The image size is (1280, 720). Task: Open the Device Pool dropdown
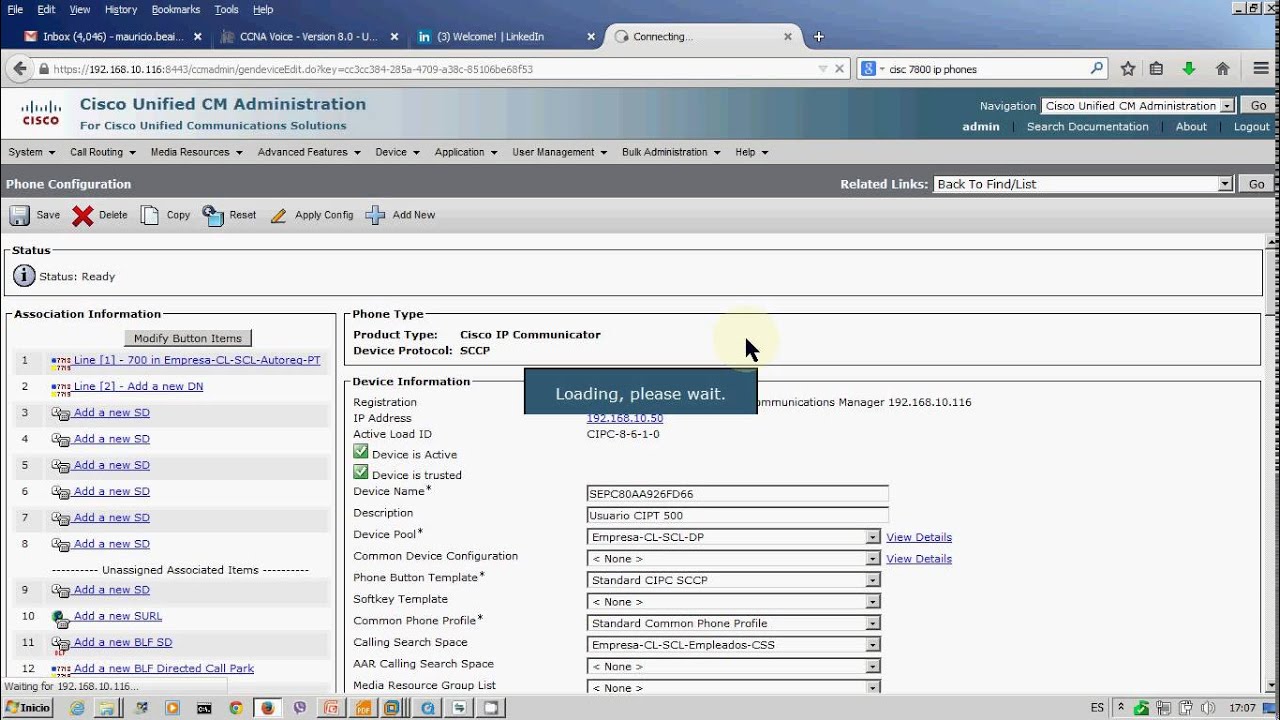click(734, 537)
